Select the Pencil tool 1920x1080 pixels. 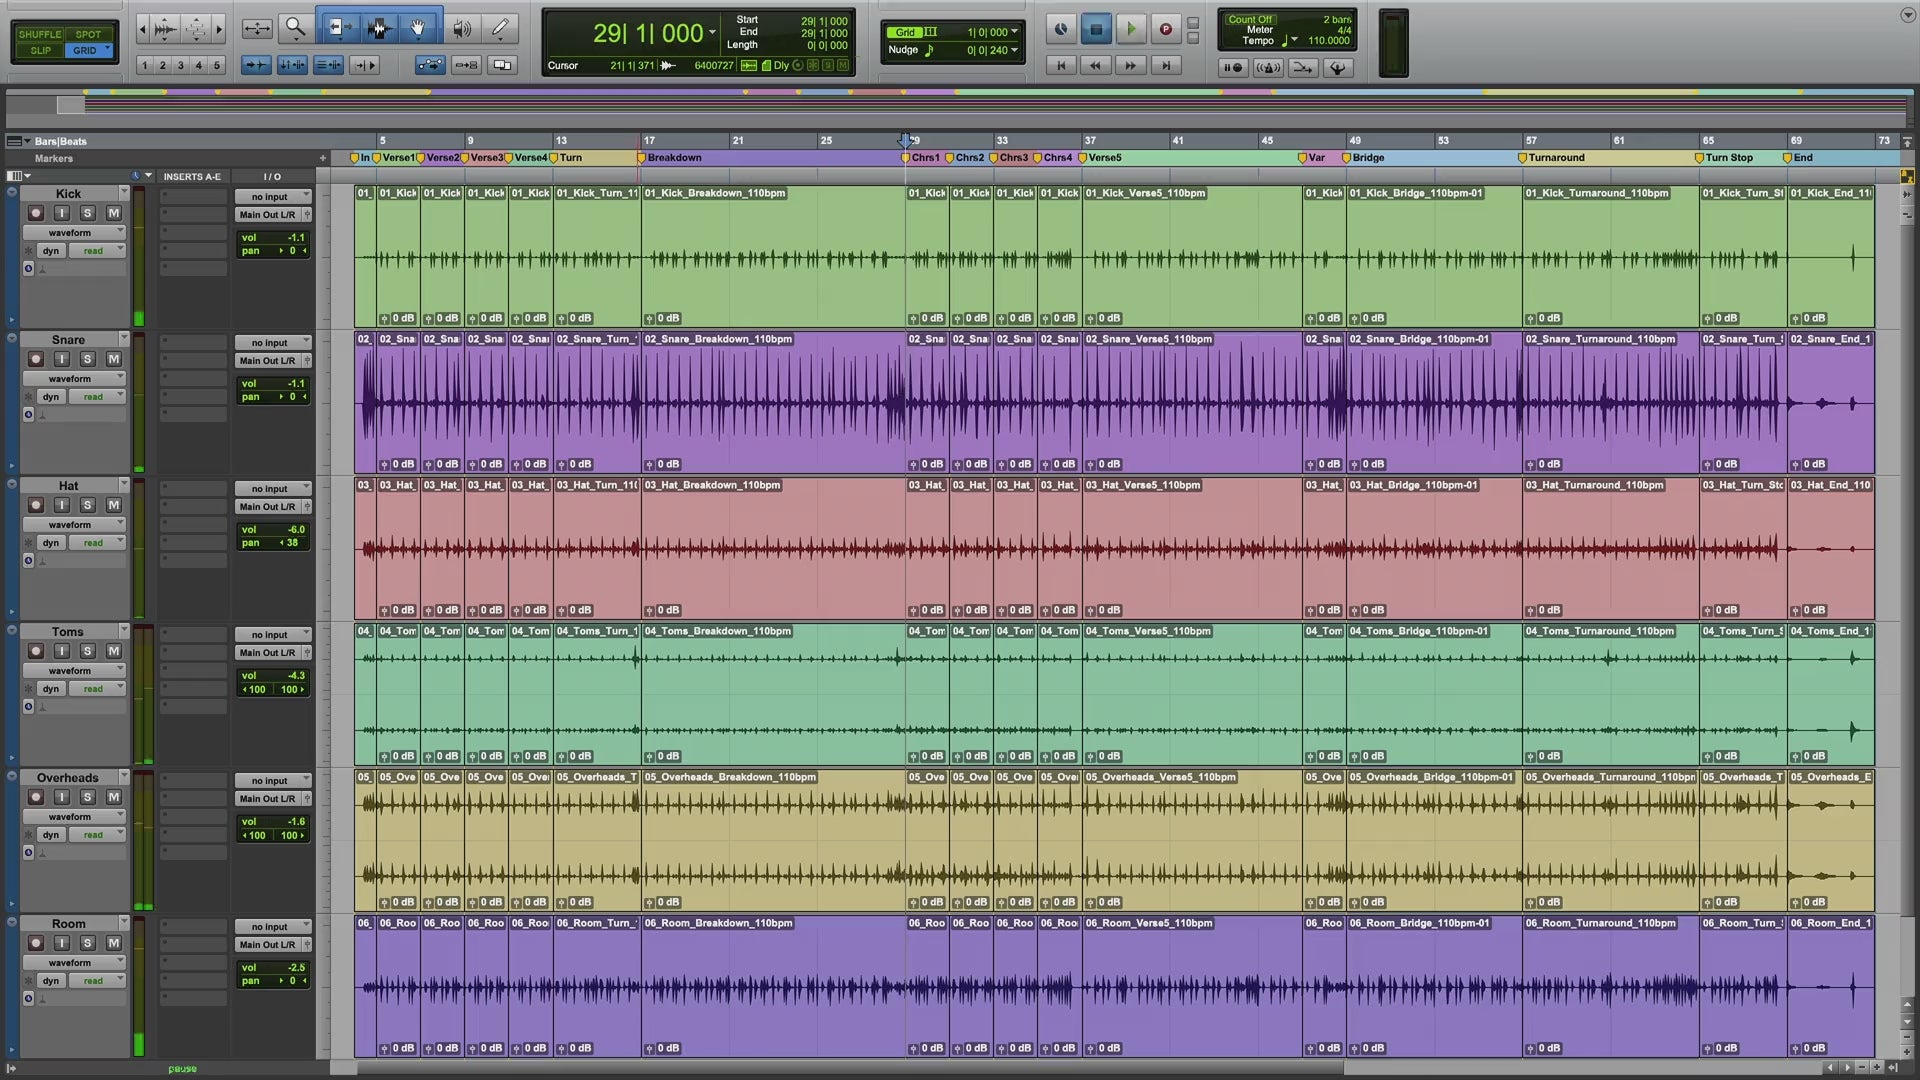[500, 28]
